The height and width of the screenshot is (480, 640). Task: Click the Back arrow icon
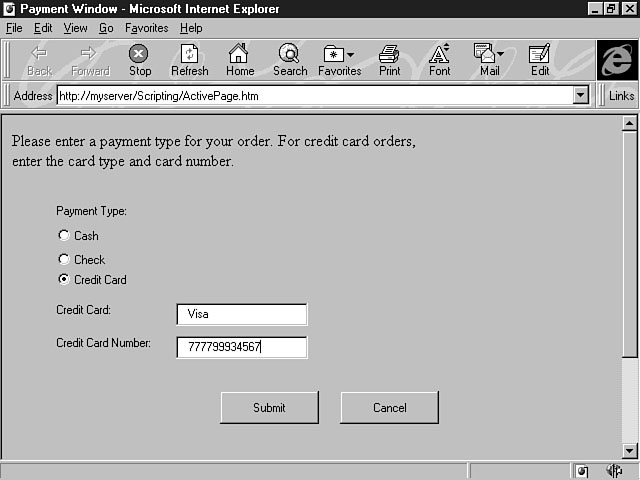[x=40, y=54]
